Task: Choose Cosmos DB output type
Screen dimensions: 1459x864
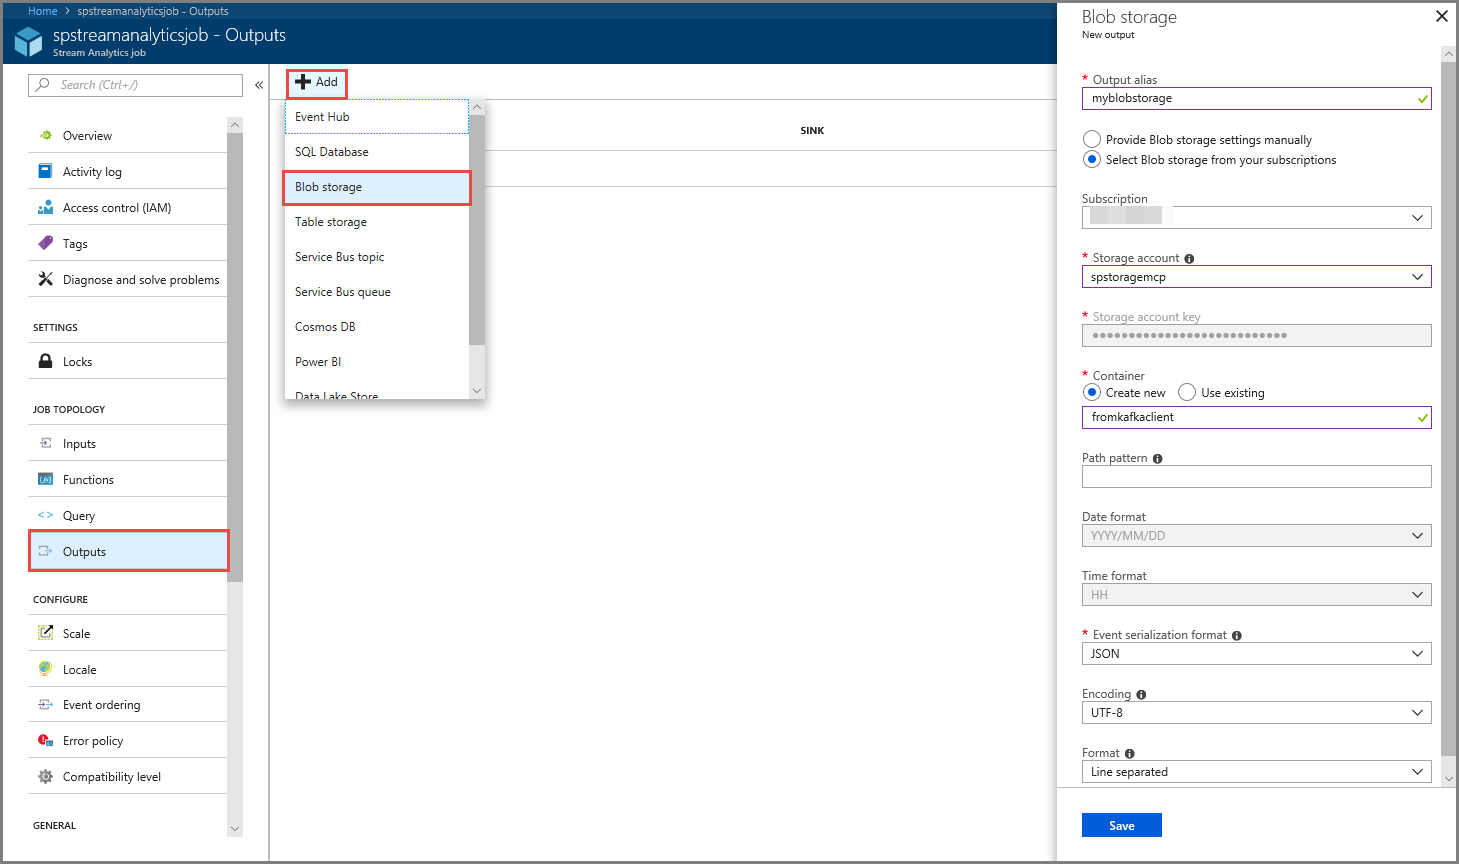Action: pos(323,326)
